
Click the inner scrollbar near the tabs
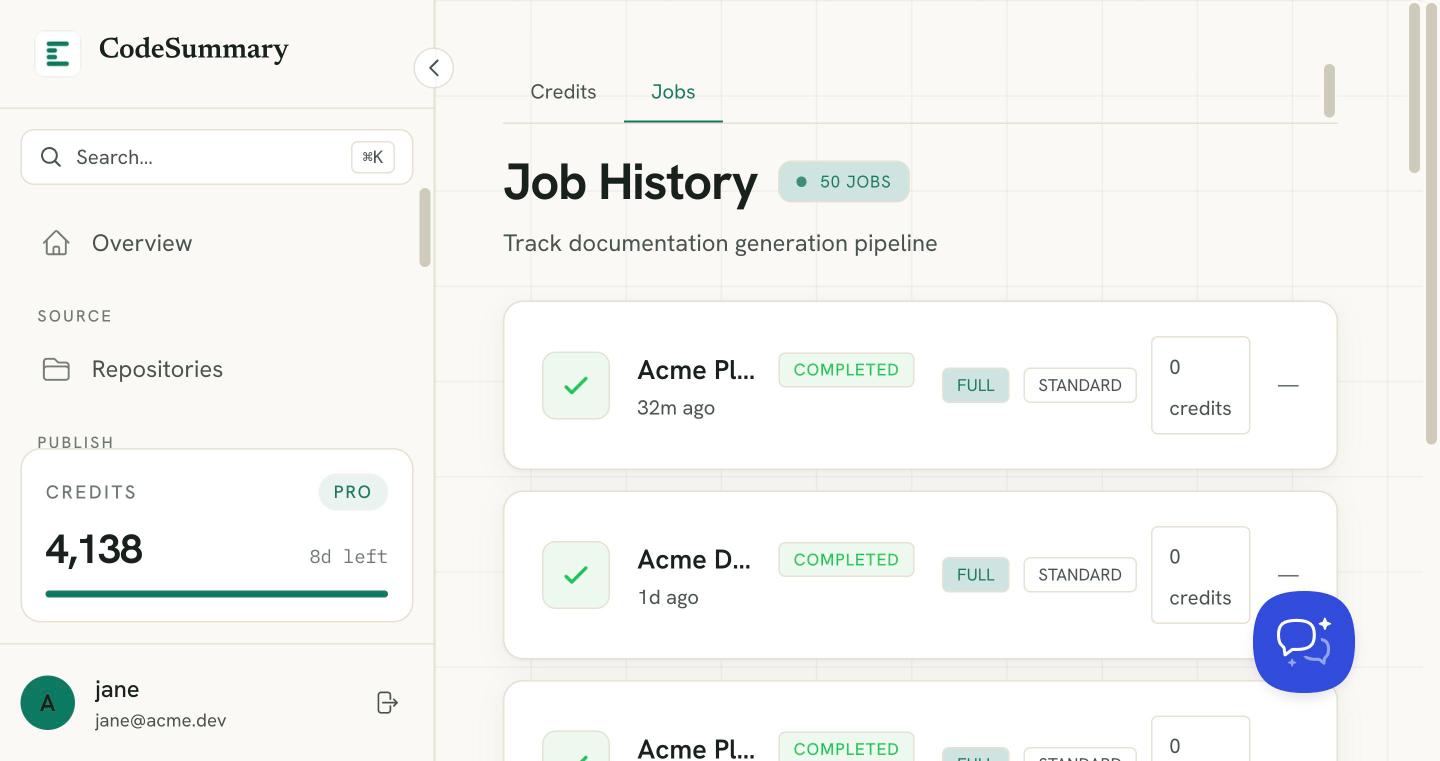point(1329,91)
